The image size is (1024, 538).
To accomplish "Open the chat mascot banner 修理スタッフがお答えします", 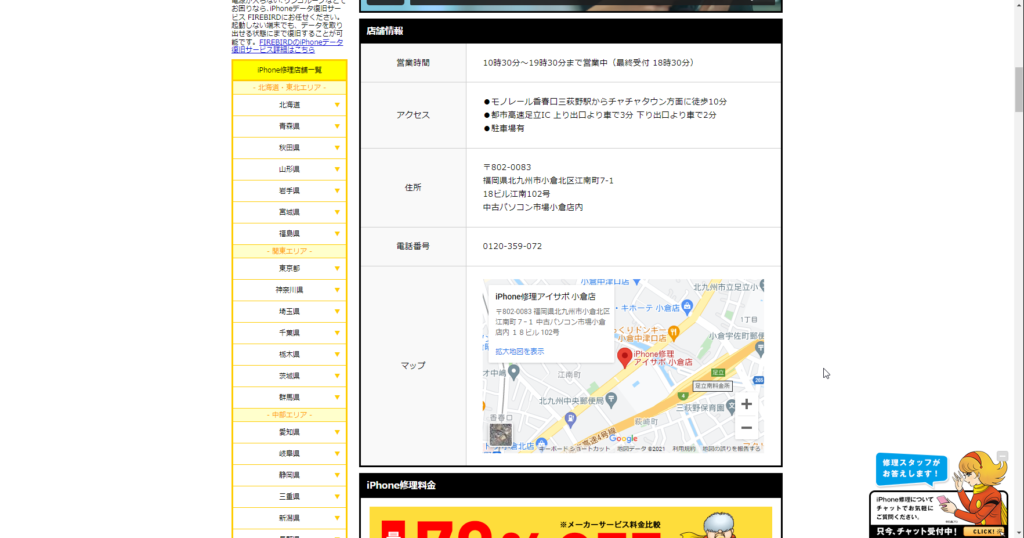I will click(910, 468).
